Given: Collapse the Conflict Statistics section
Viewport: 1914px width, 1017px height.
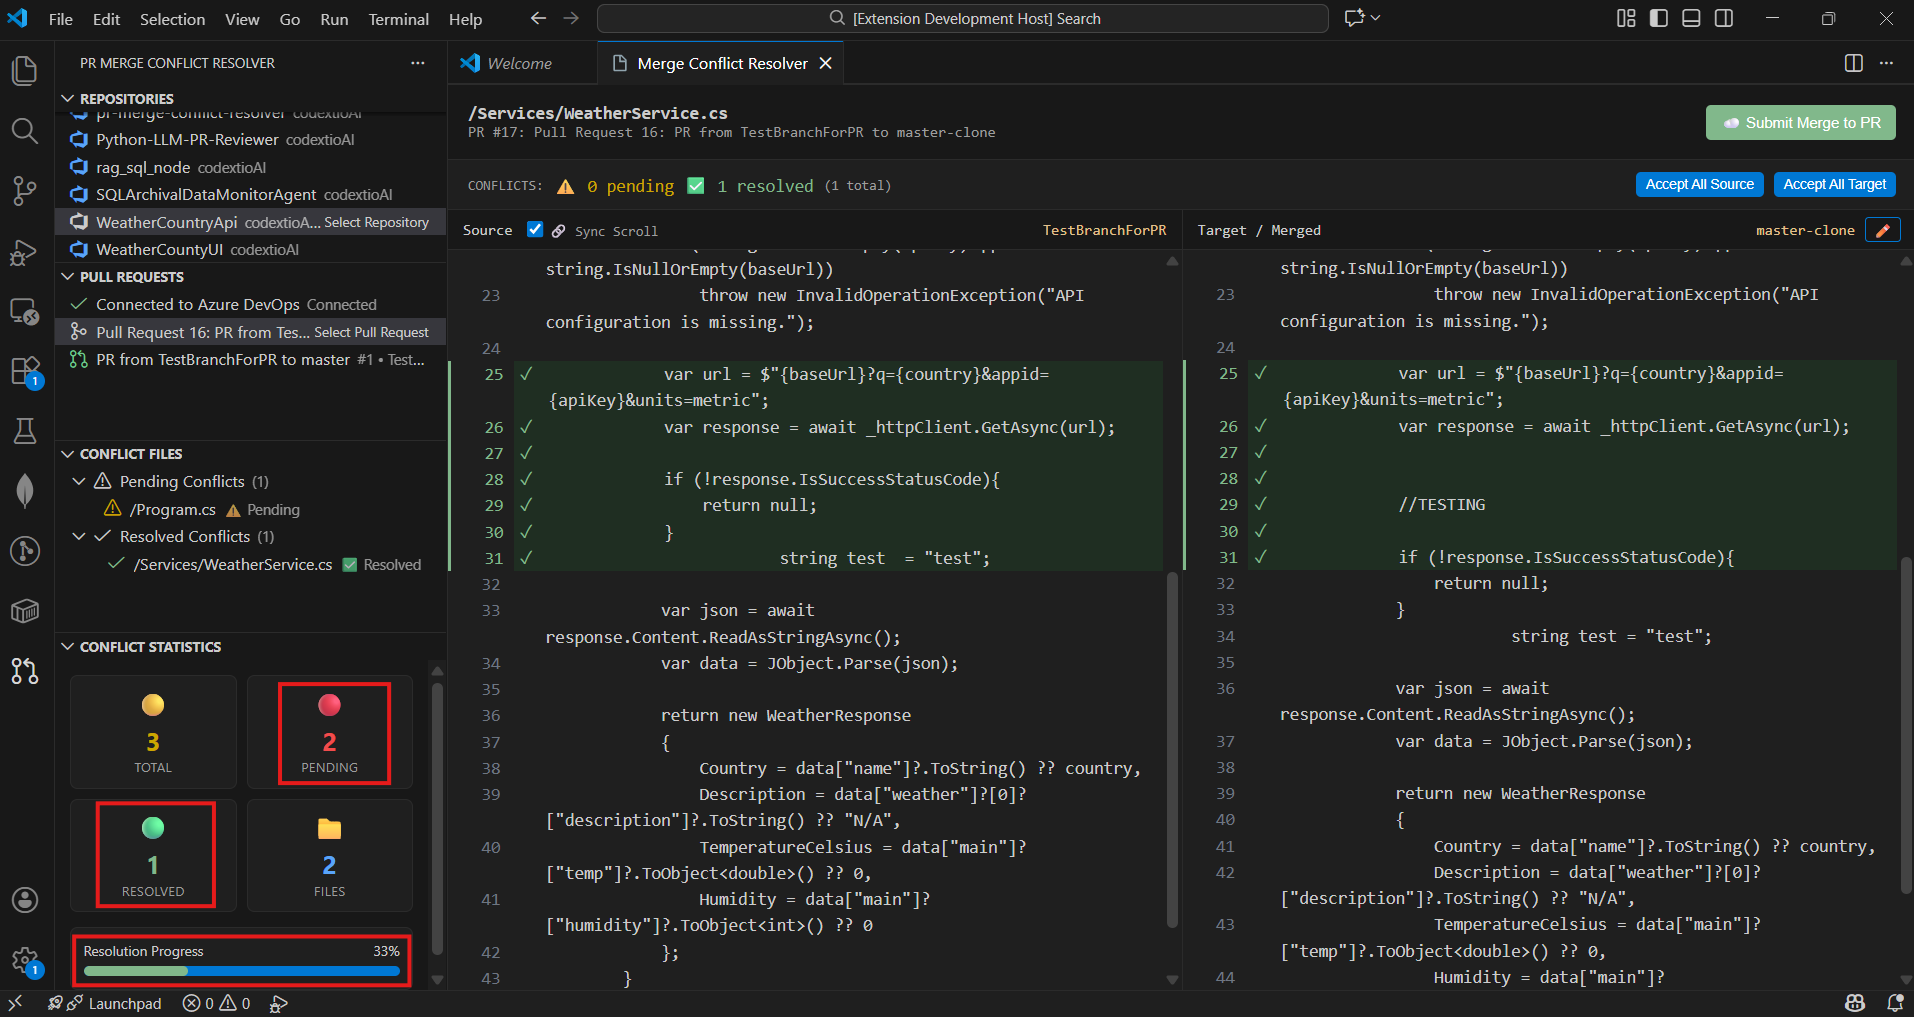Looking at the screenshot, I should tap(68, 646).
